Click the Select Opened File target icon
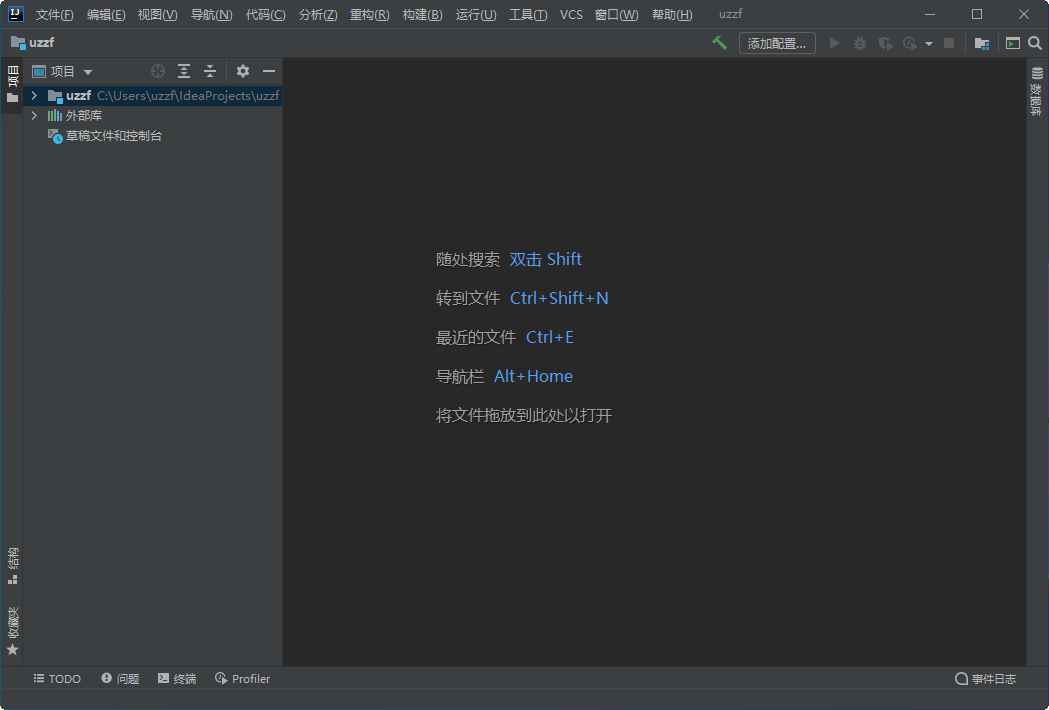 158,71
